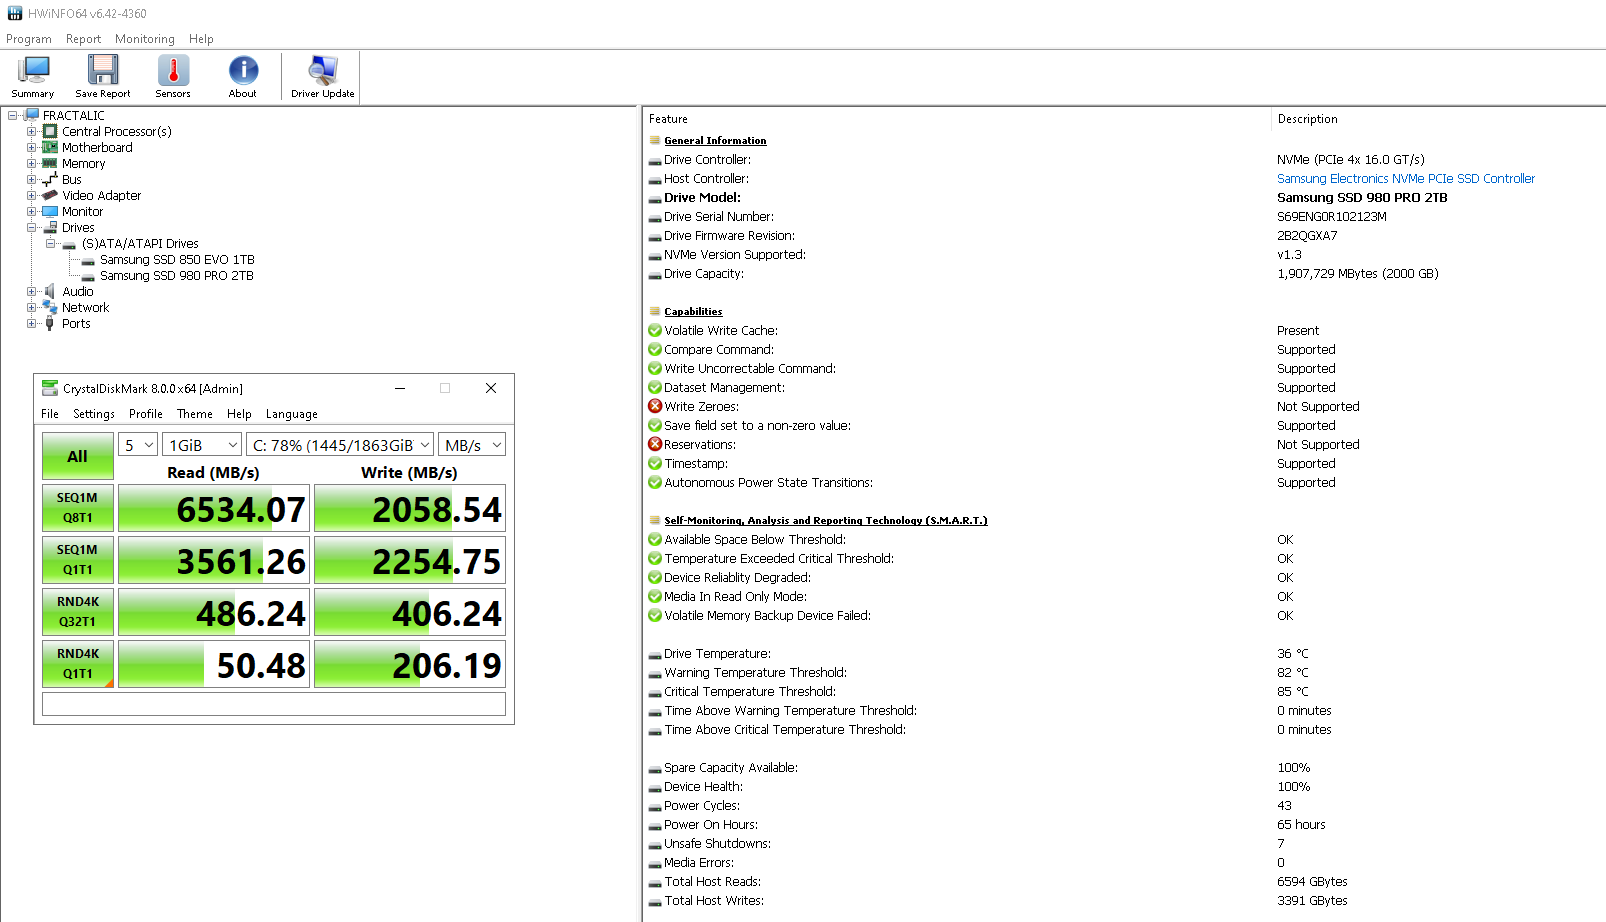Click the Memory module icon

point(50,163)
